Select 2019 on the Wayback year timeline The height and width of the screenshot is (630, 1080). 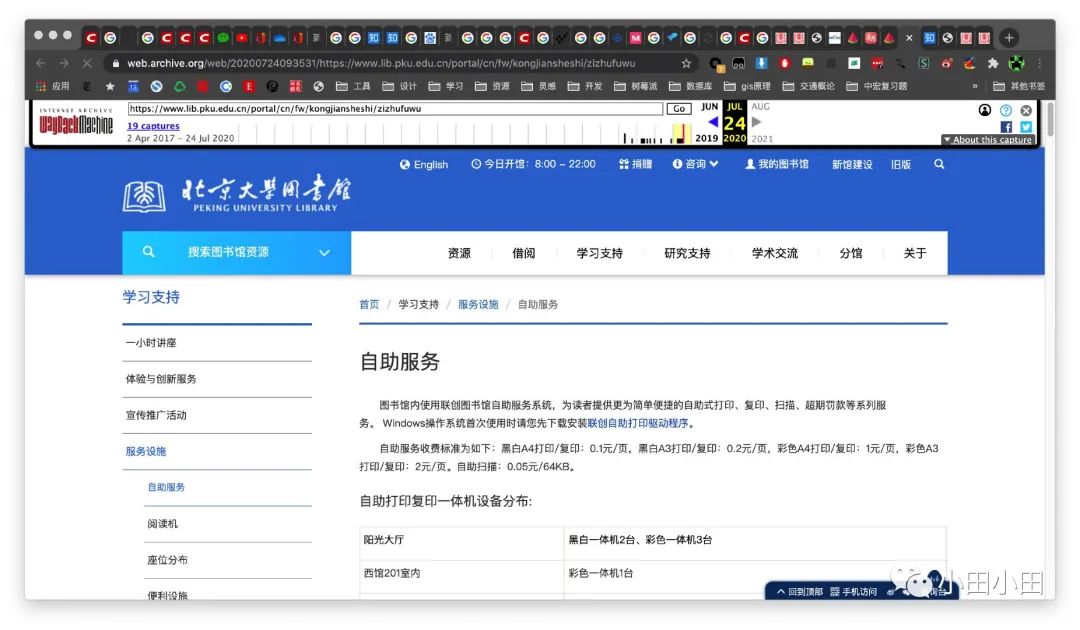(707, 138)
